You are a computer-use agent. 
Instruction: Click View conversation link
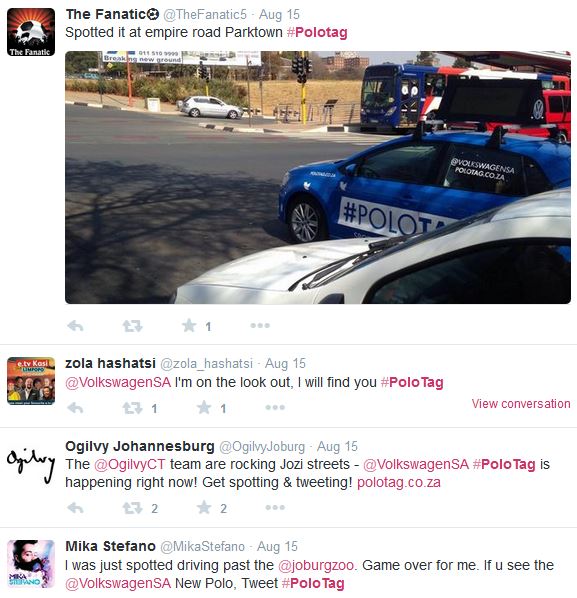(521, 403)
